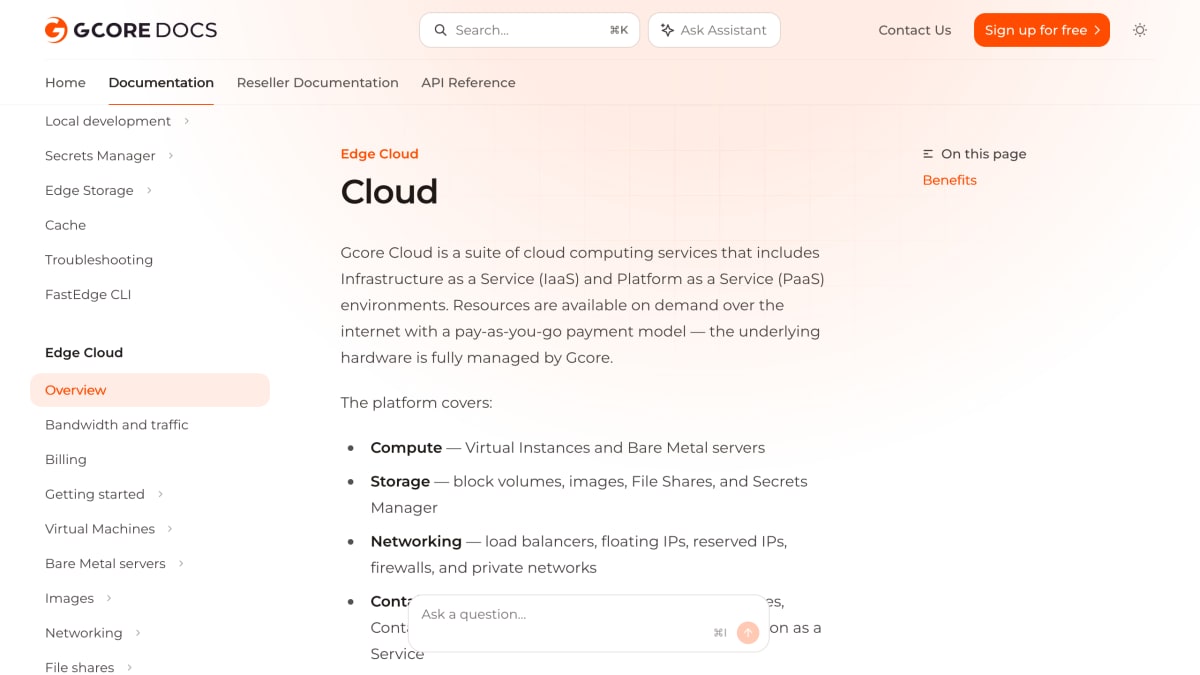1200x675 pixels.
Task: Expand Images chevron in sidebar
Action: pos(109,598)
